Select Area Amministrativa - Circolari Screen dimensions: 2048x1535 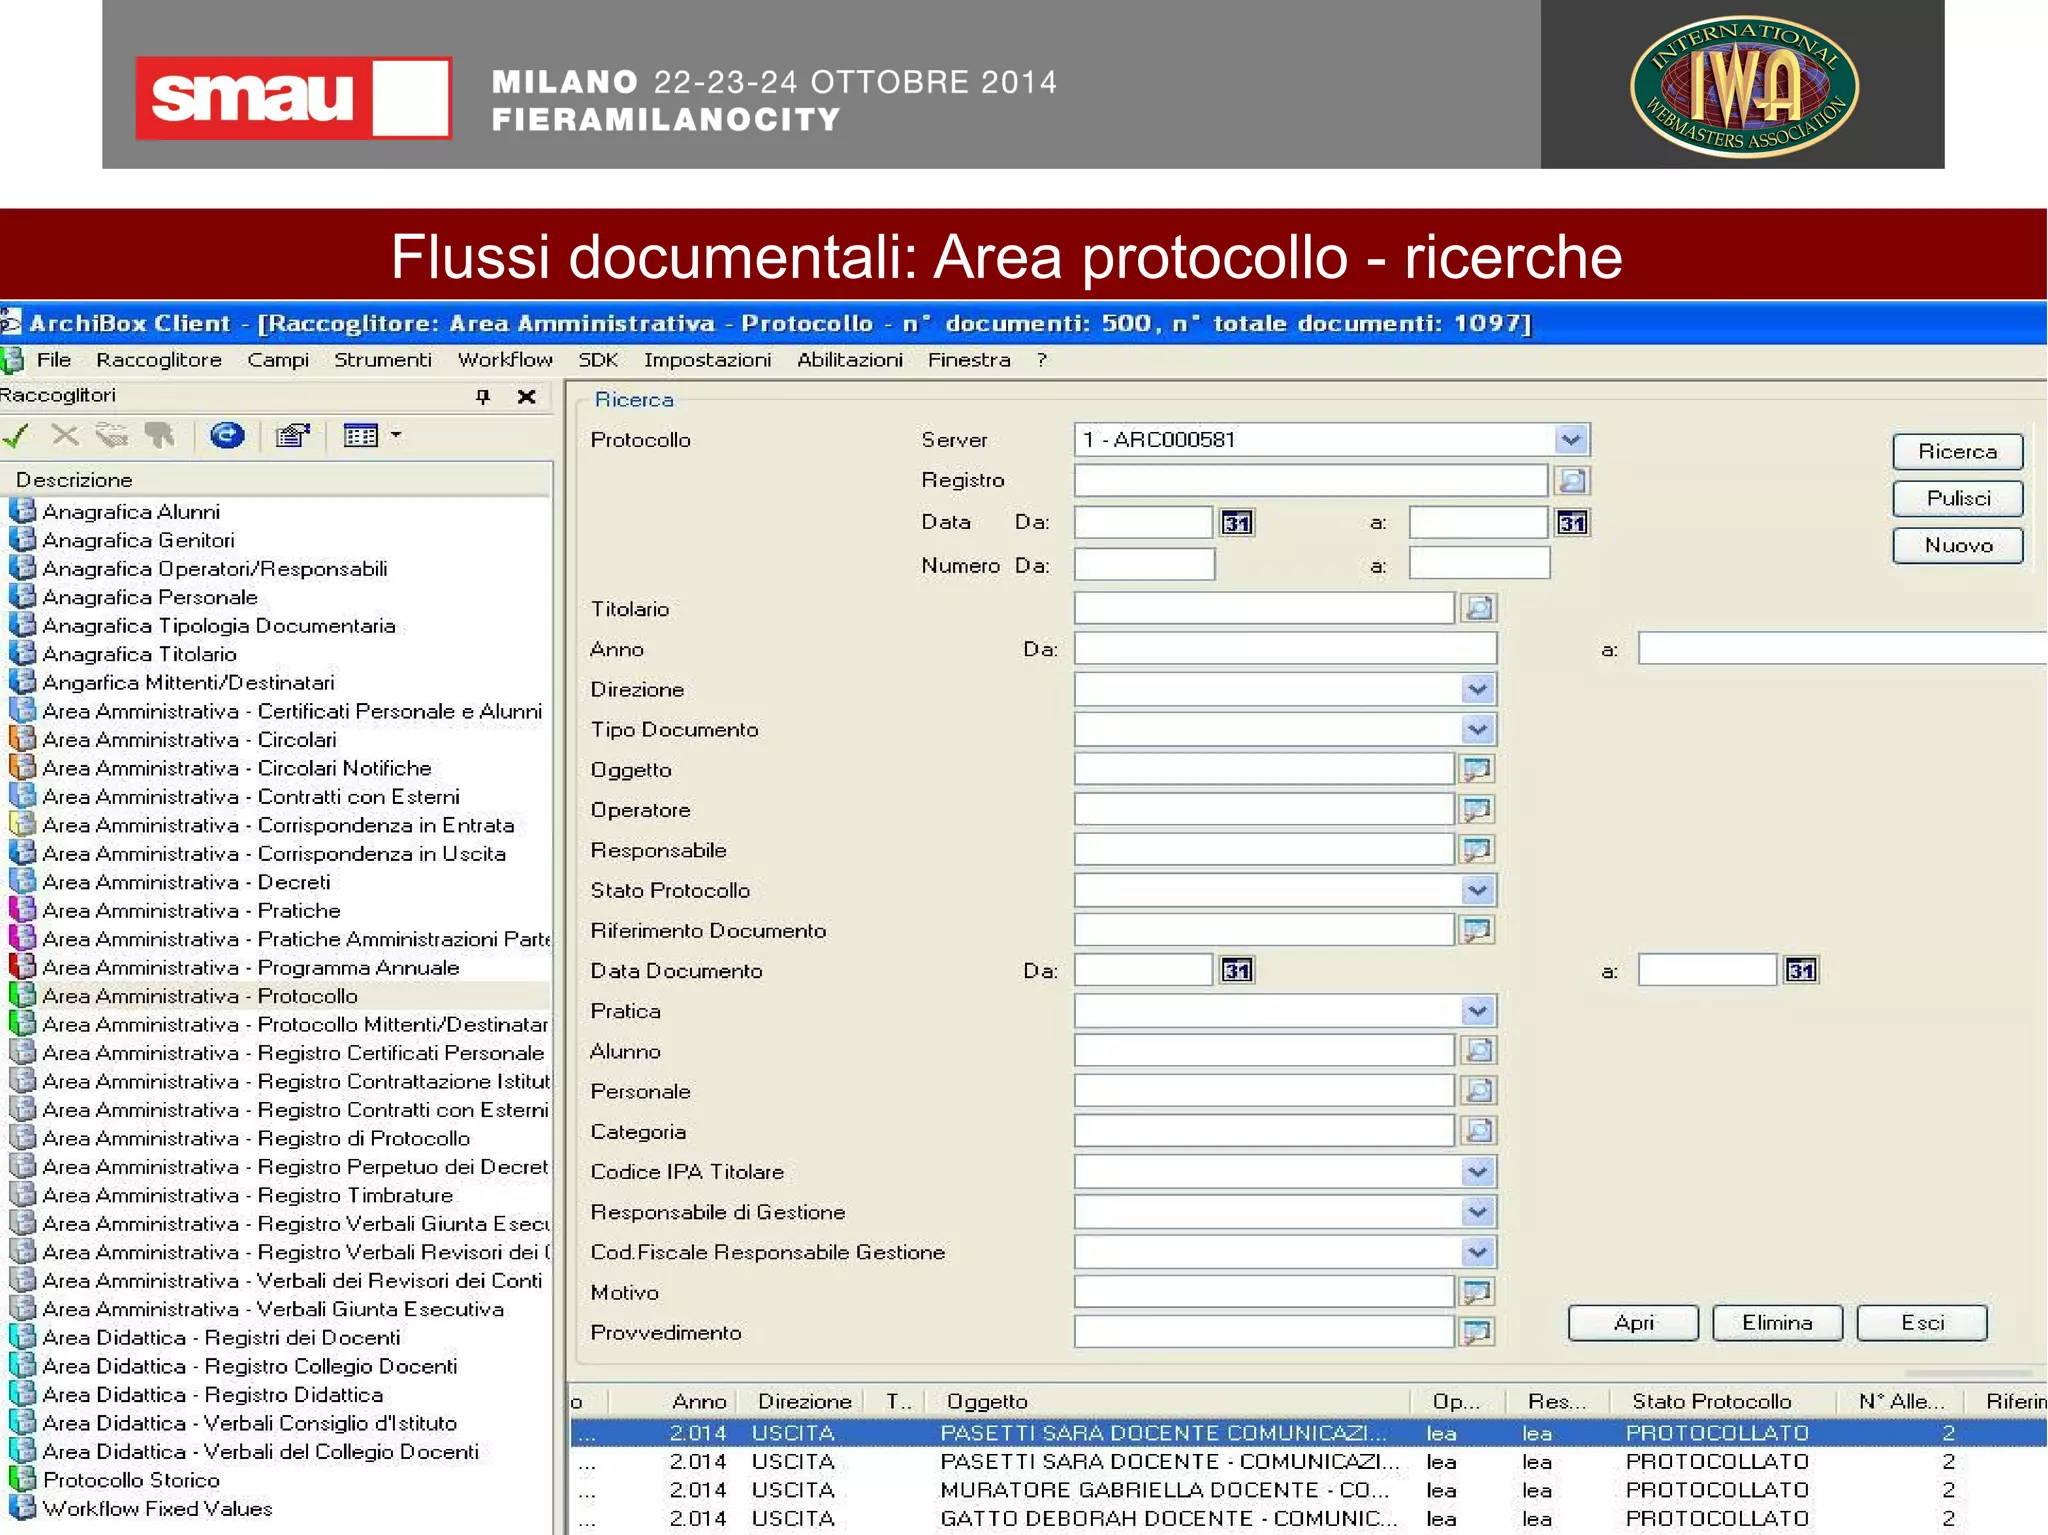189,740
